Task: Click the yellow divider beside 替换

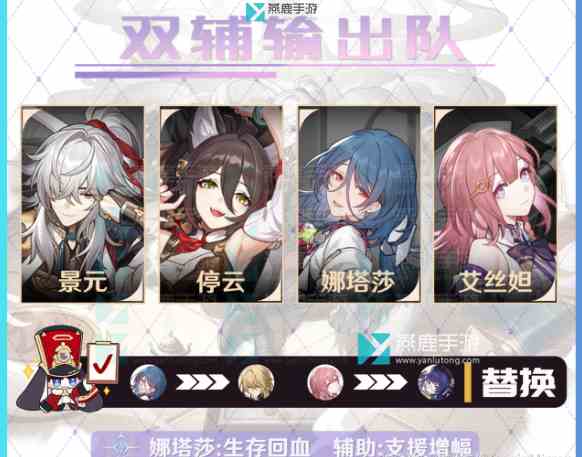Action: click(x=468, y=383)
